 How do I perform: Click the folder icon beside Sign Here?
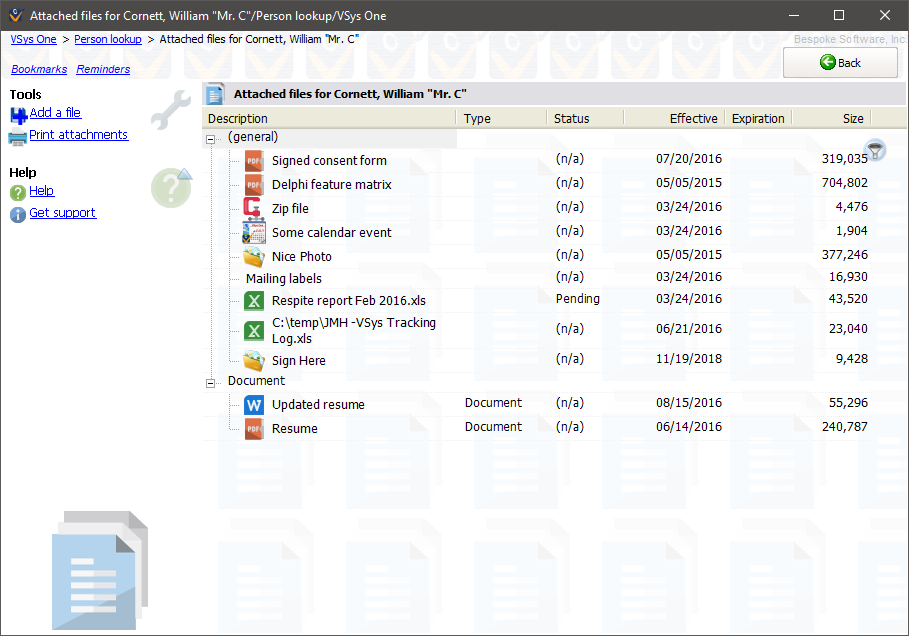click(x=253, y=360)
